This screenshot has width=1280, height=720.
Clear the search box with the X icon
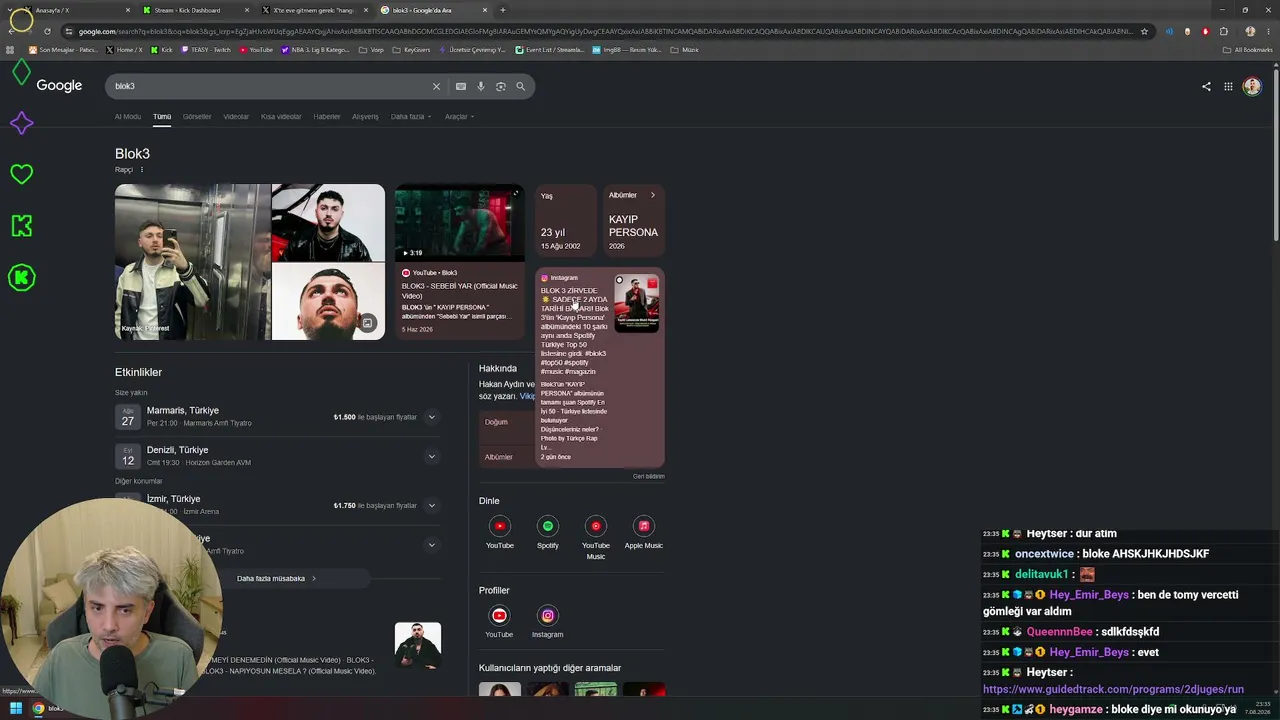coord(436,86)
